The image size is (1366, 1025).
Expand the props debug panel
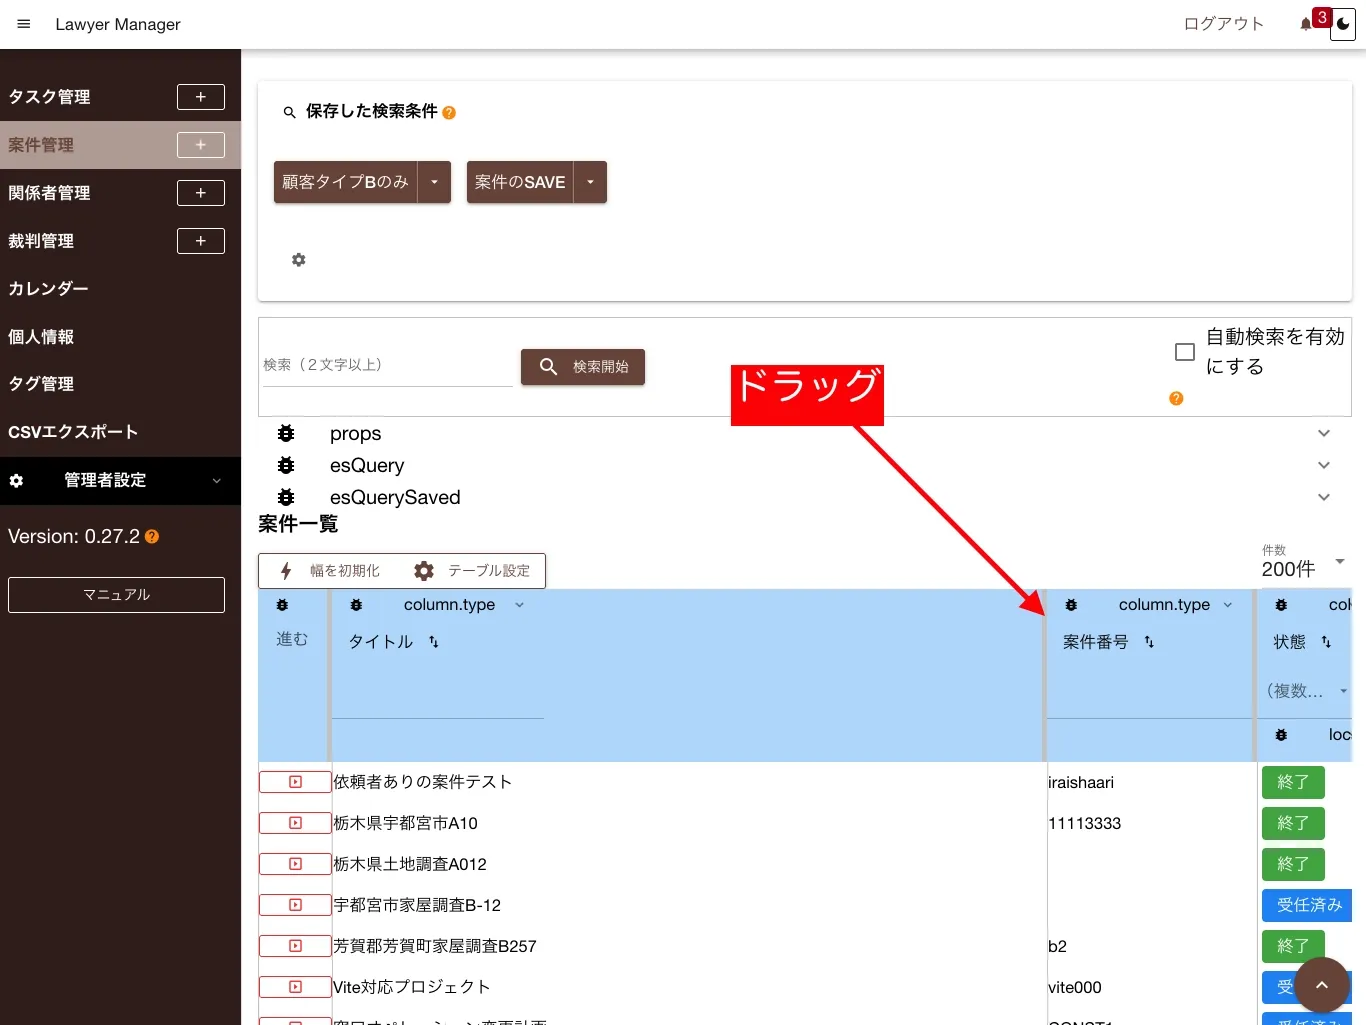click(1324, 433)
